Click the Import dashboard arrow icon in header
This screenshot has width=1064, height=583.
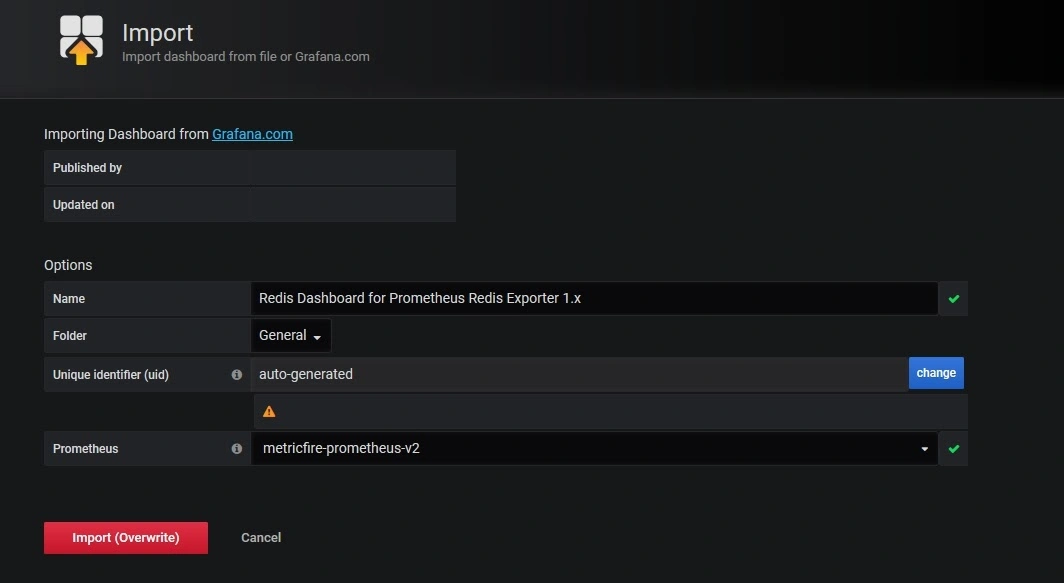[x=81, y=41]
